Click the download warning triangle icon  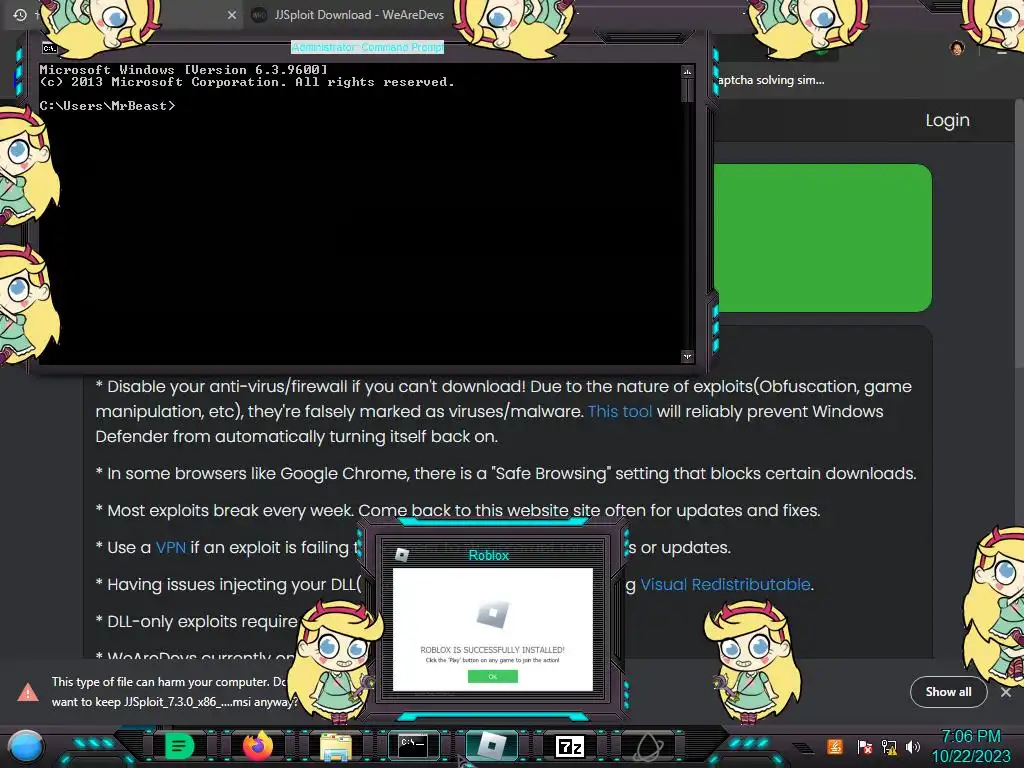point(27,692)
